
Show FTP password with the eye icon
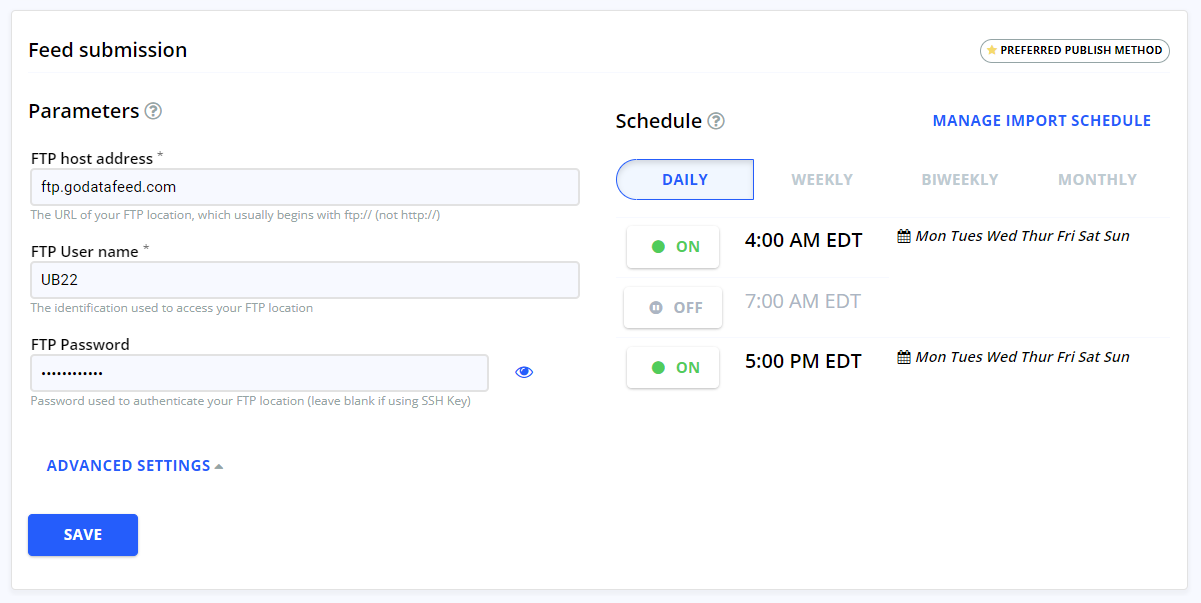[x=524, y=372]
